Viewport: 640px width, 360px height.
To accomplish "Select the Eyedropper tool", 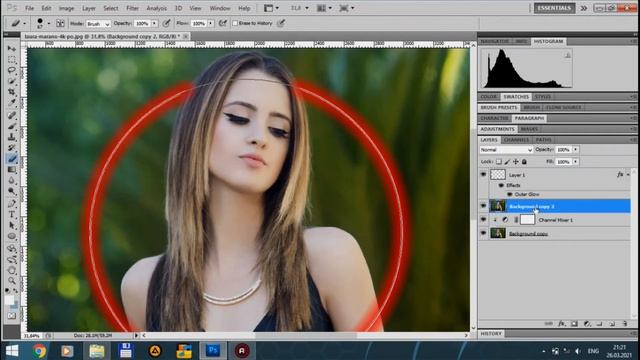I will [11, 103].
